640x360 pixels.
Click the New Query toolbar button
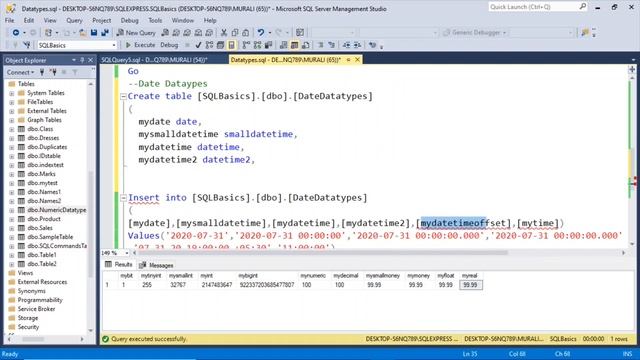[x=136, y=33]
